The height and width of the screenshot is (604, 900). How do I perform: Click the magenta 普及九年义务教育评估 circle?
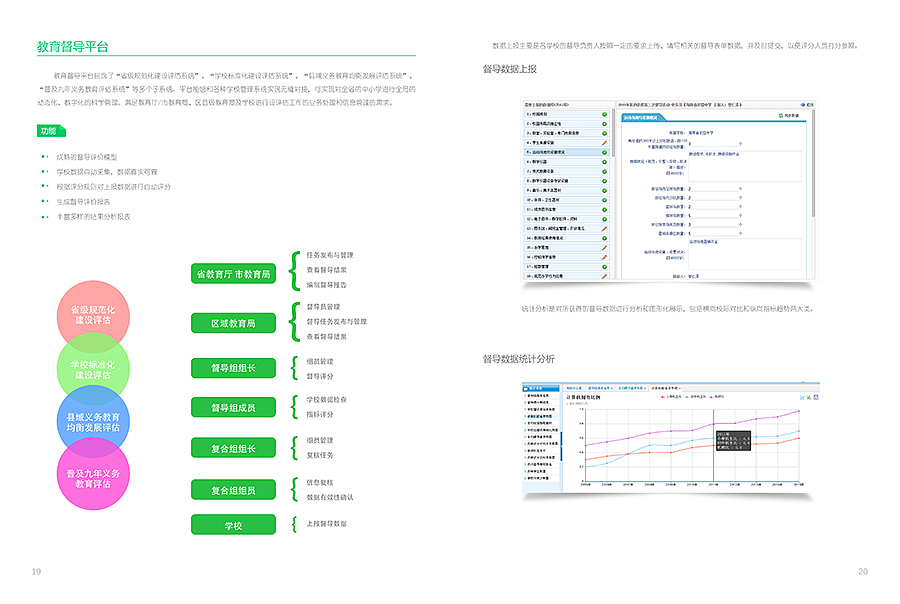pyautogui.click(x=93, y=474)
